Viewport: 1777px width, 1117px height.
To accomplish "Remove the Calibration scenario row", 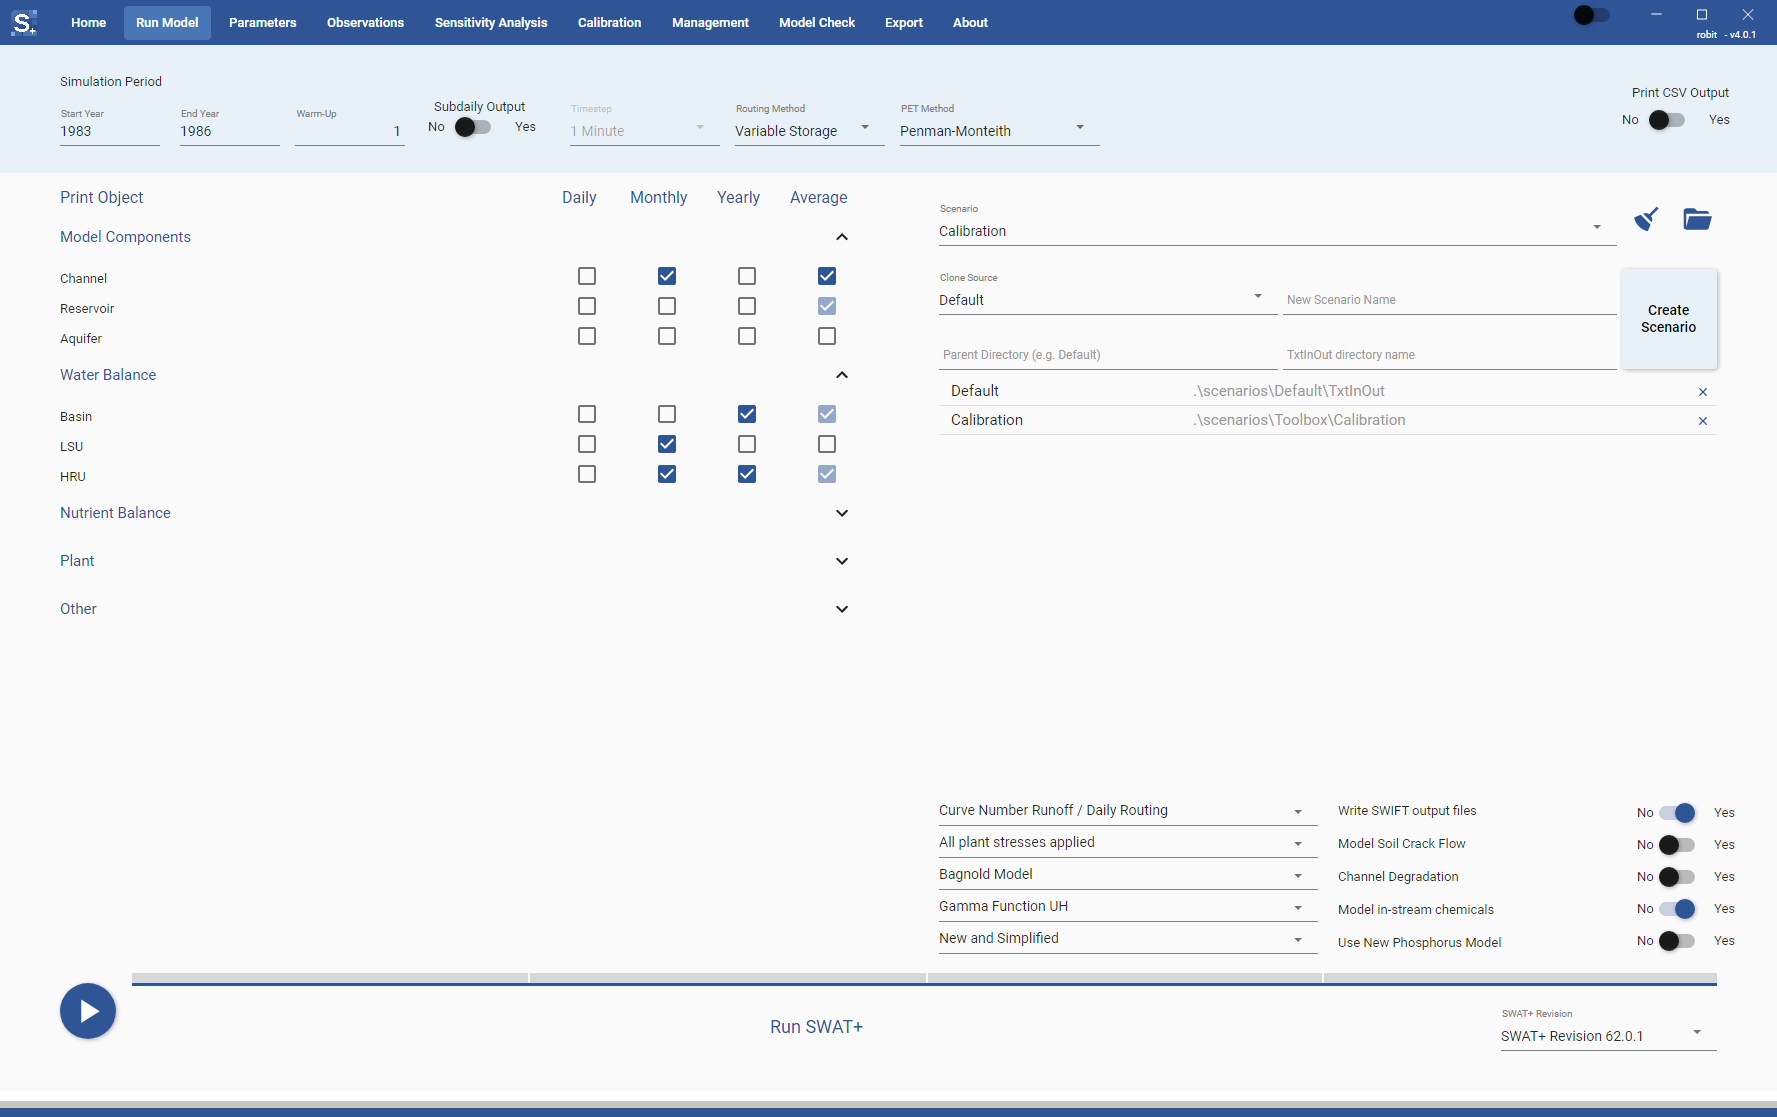I will 1703,421.
